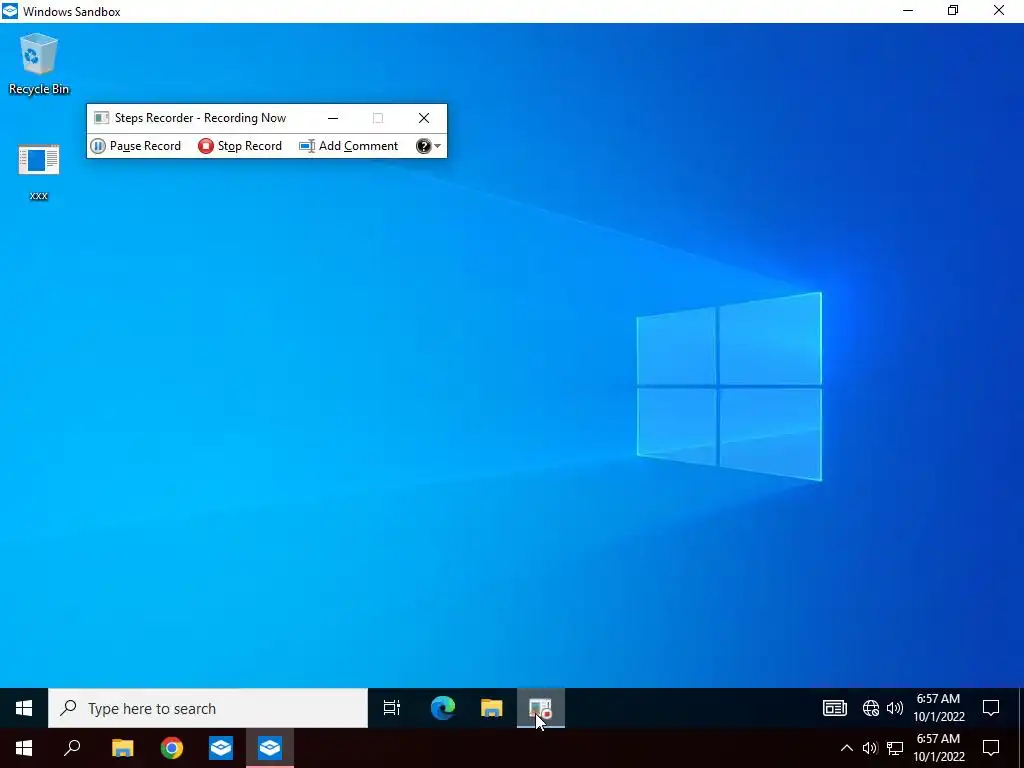
Task: Open the host Start menu
Action: [x=24, y=748]
